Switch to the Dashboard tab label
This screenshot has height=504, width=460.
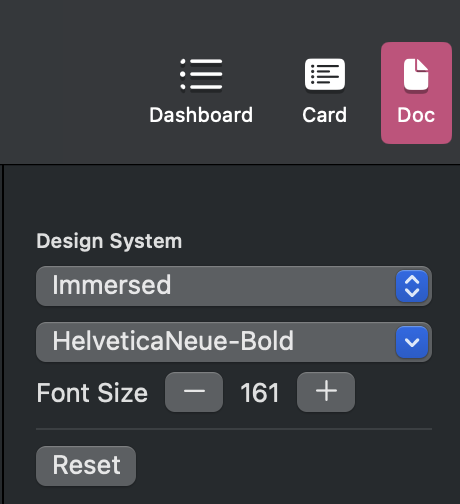pyautogui.click(x=201, y=115)
